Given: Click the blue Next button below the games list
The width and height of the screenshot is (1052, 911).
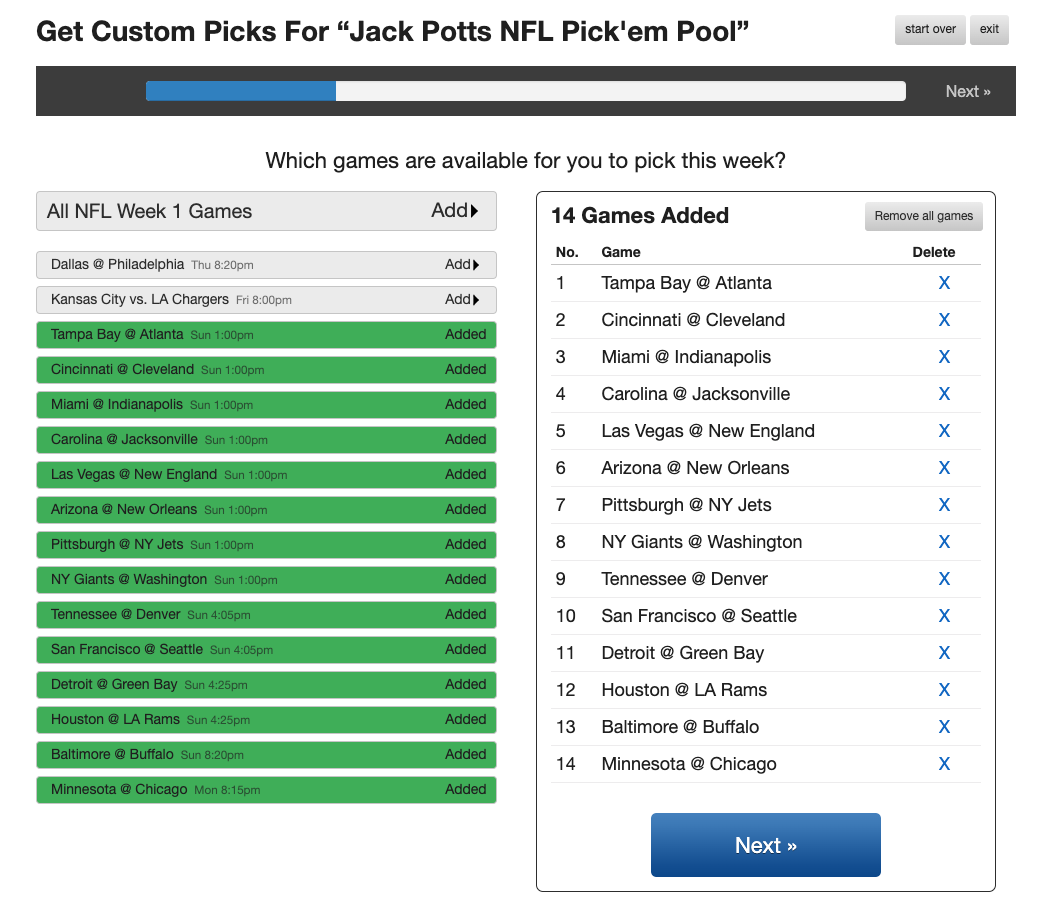Looking at the screenshot, I should pos(765,845).
